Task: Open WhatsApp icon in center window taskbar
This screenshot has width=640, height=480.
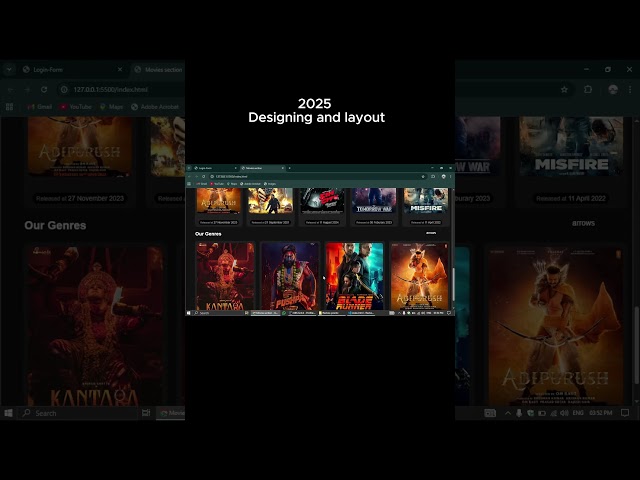Action: (x=284, y=313)
